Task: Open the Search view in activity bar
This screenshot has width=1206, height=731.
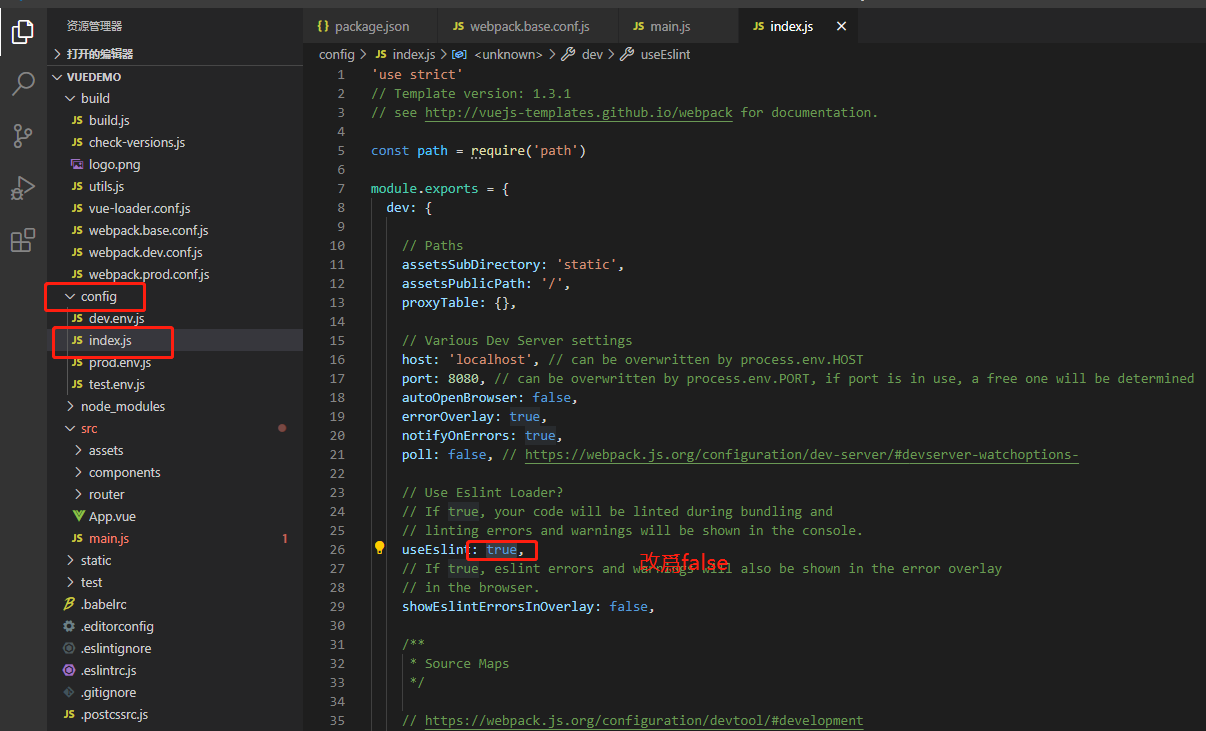Action: pos(22,84)
